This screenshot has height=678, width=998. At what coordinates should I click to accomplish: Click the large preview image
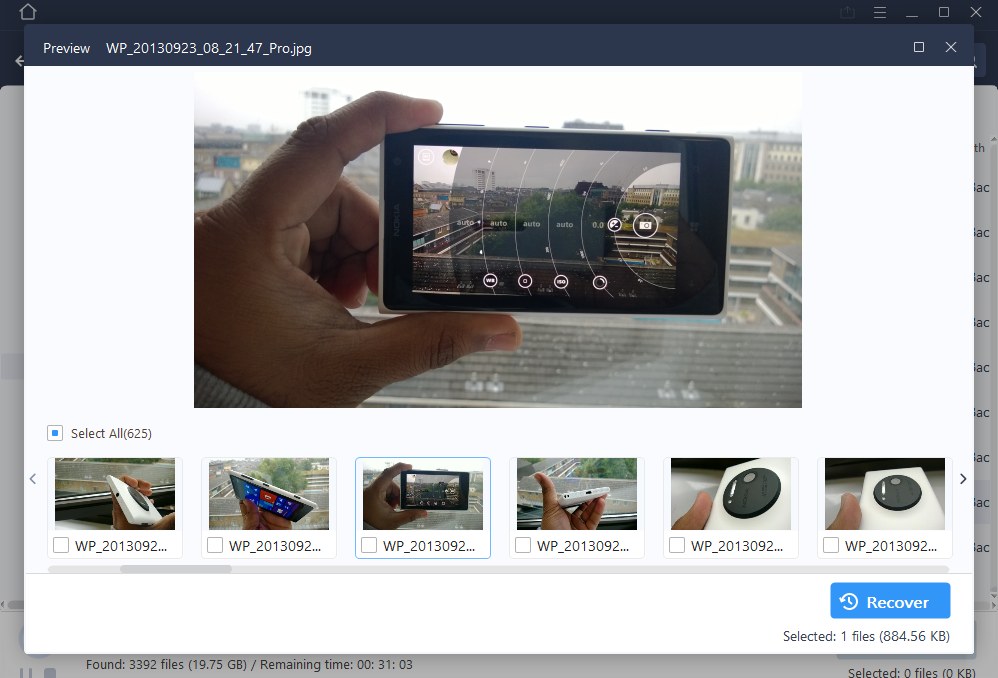pyautogui.click(x=497, y=240)
